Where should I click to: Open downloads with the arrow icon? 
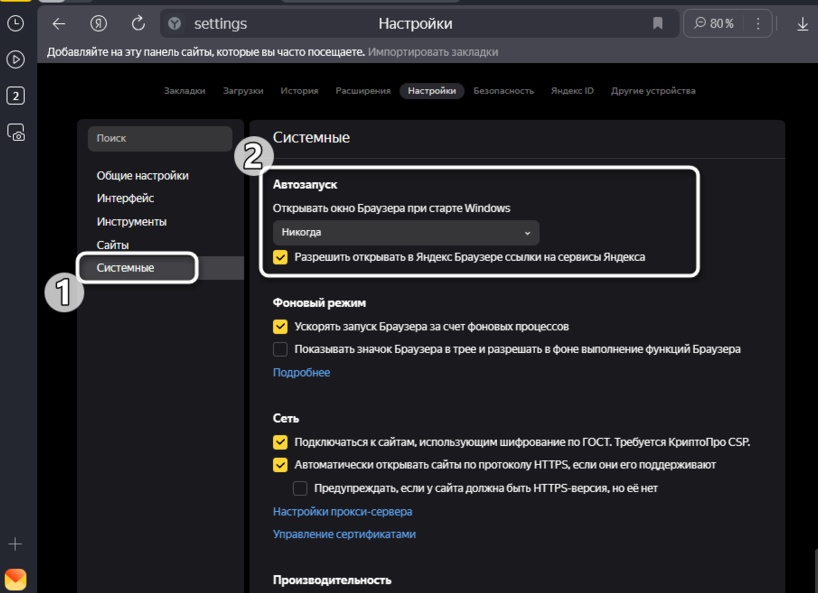tap(802, 24)
